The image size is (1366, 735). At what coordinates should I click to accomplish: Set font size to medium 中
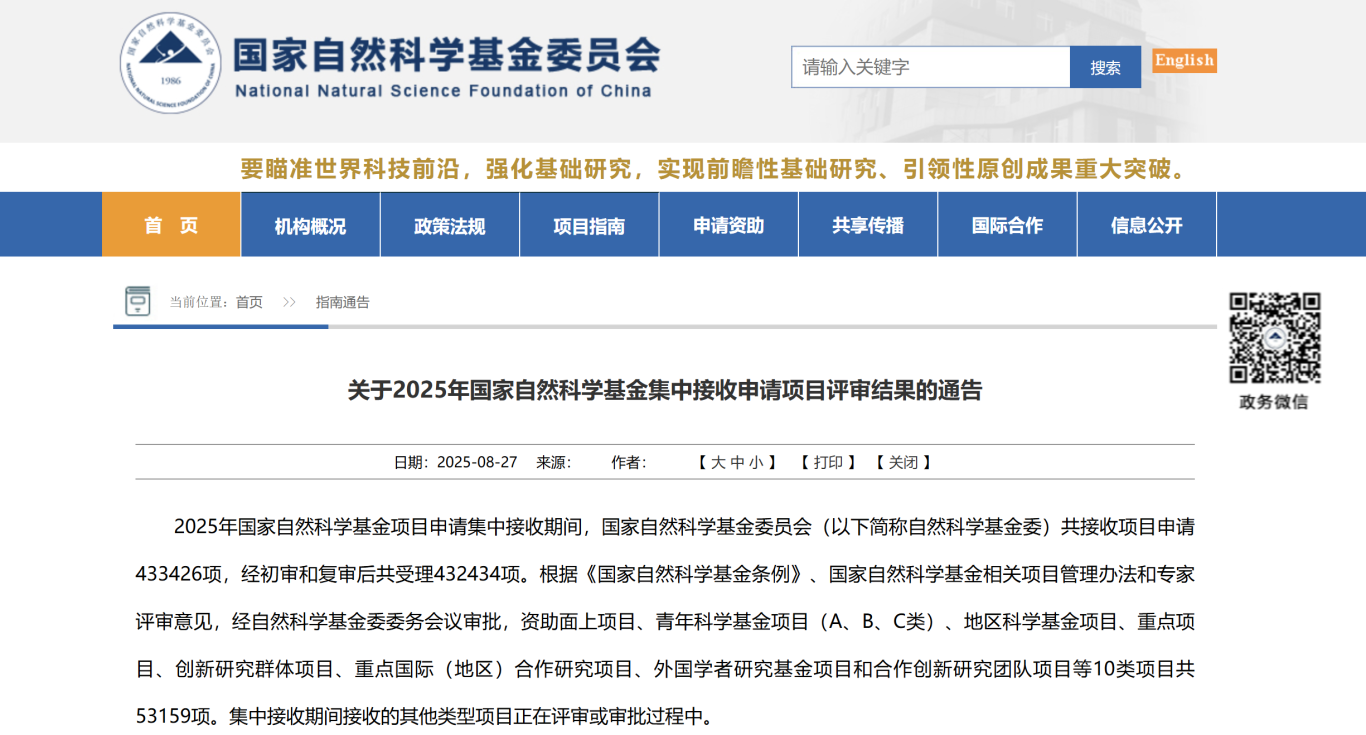(737, 462)
